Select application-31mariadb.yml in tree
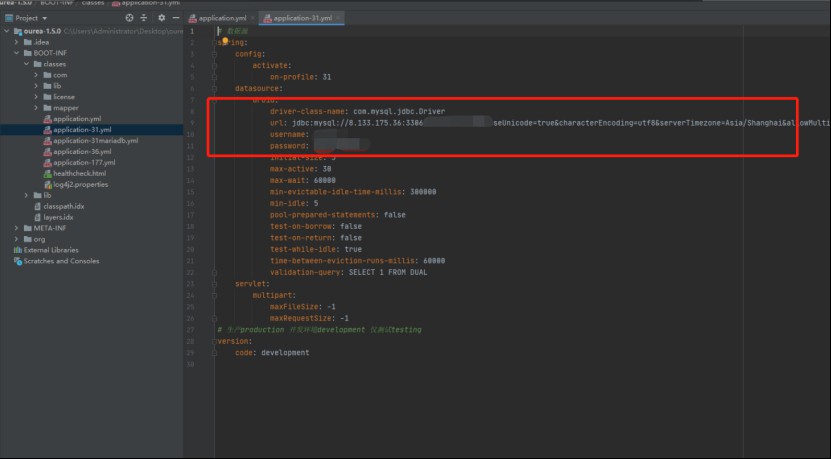This screenshot has width=831, height=459. click(96, 140)
